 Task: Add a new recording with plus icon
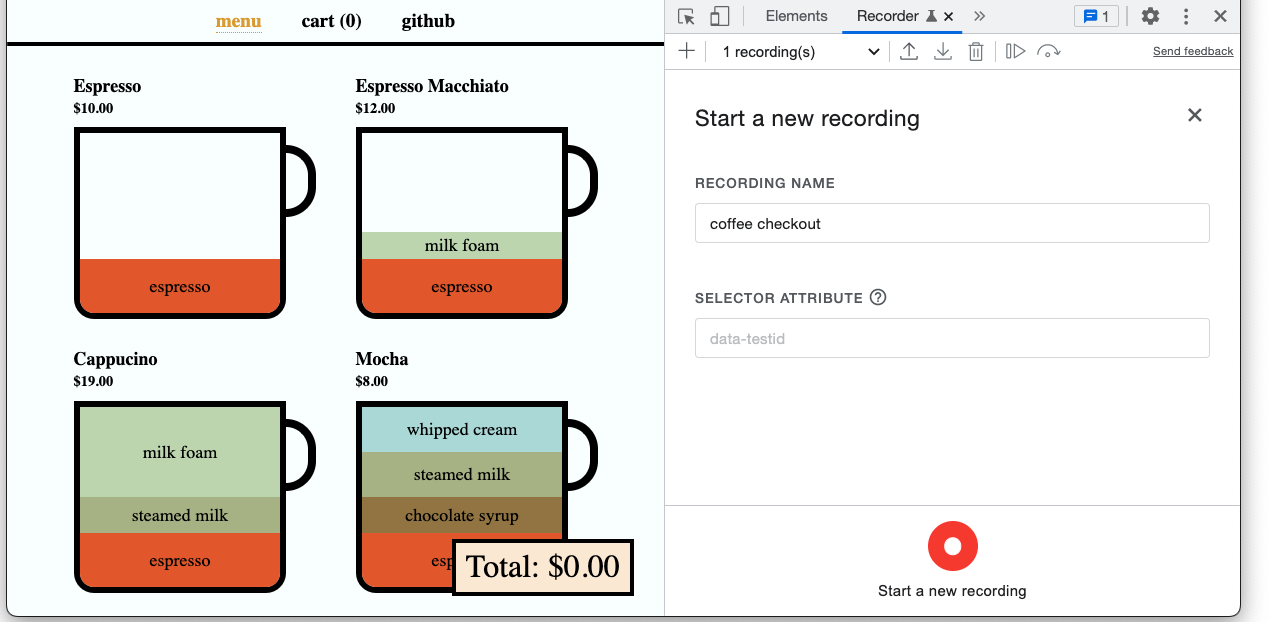pyautogui.click(x=686, y=51)
